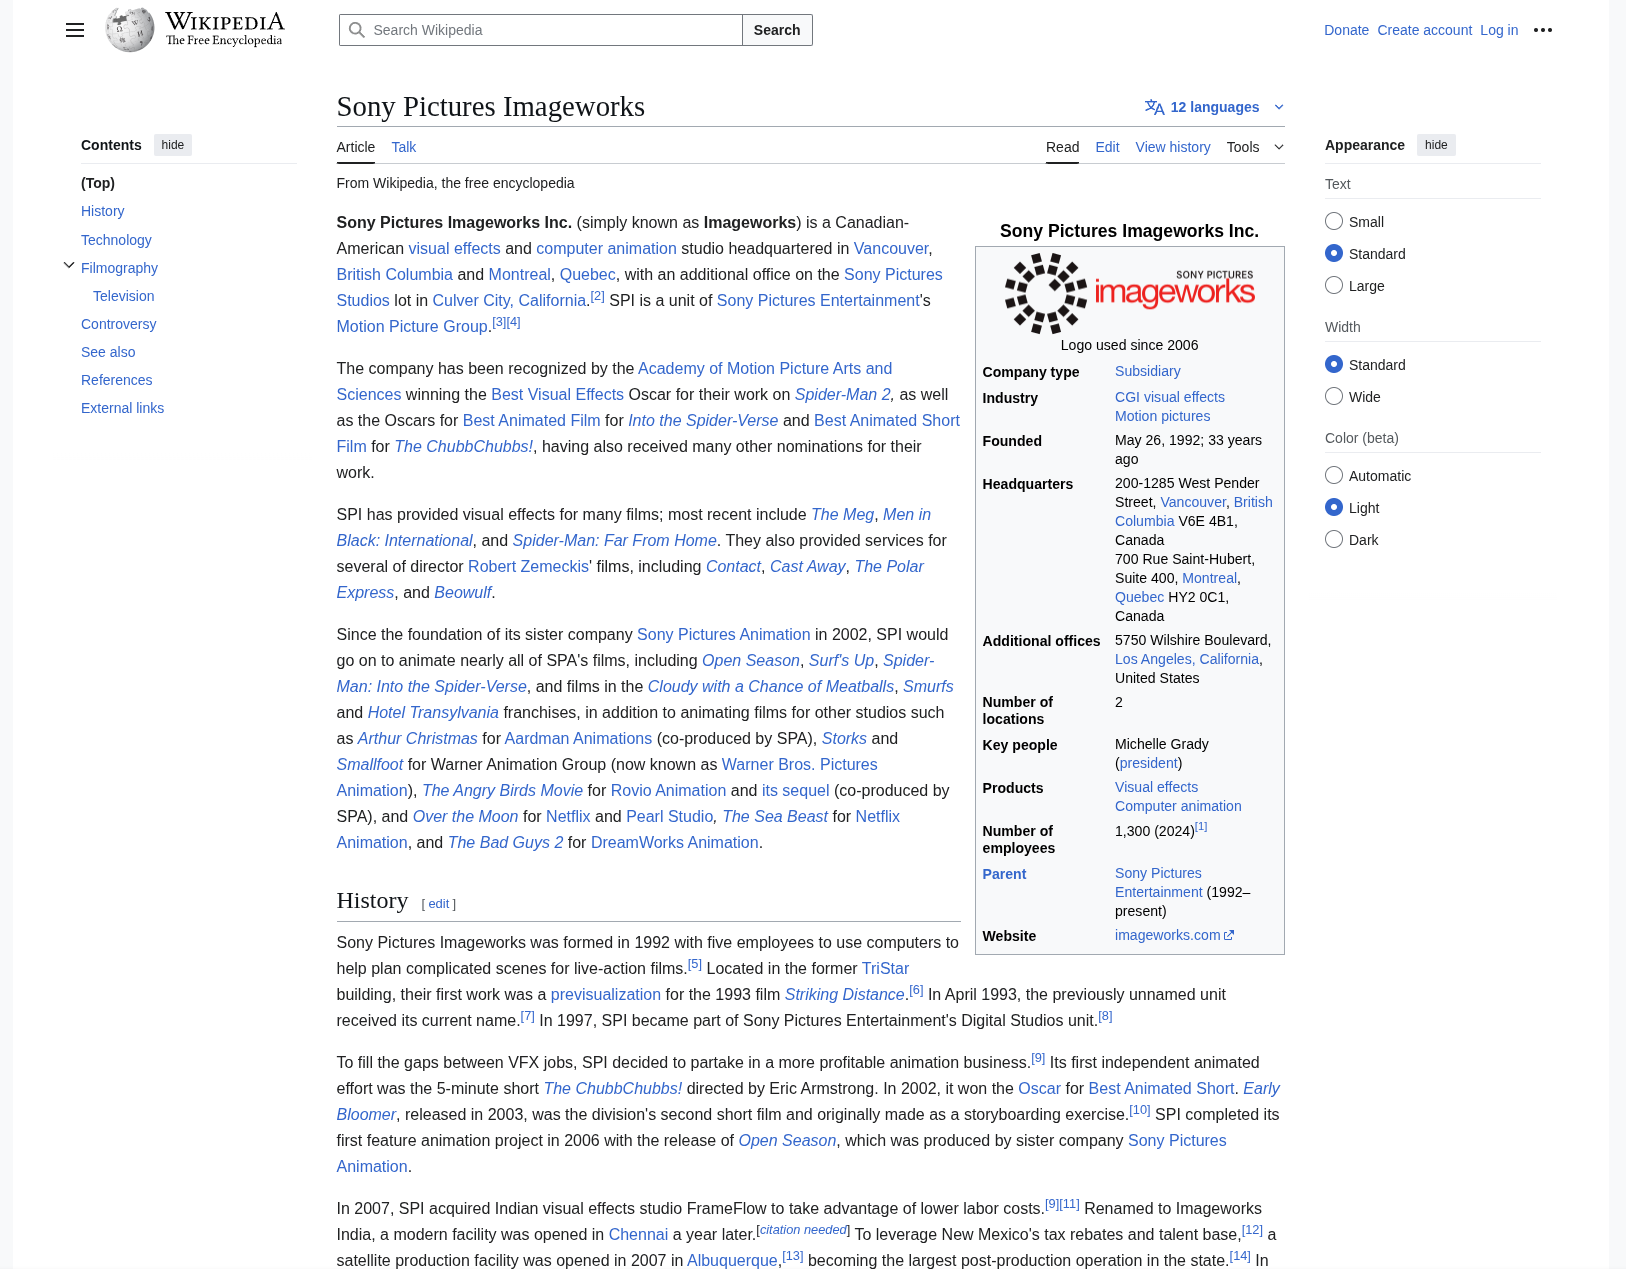Click the citation needed tag
Image resolution: width=1626 pixels, height=1269 pixels.
tap(804, 1229)
